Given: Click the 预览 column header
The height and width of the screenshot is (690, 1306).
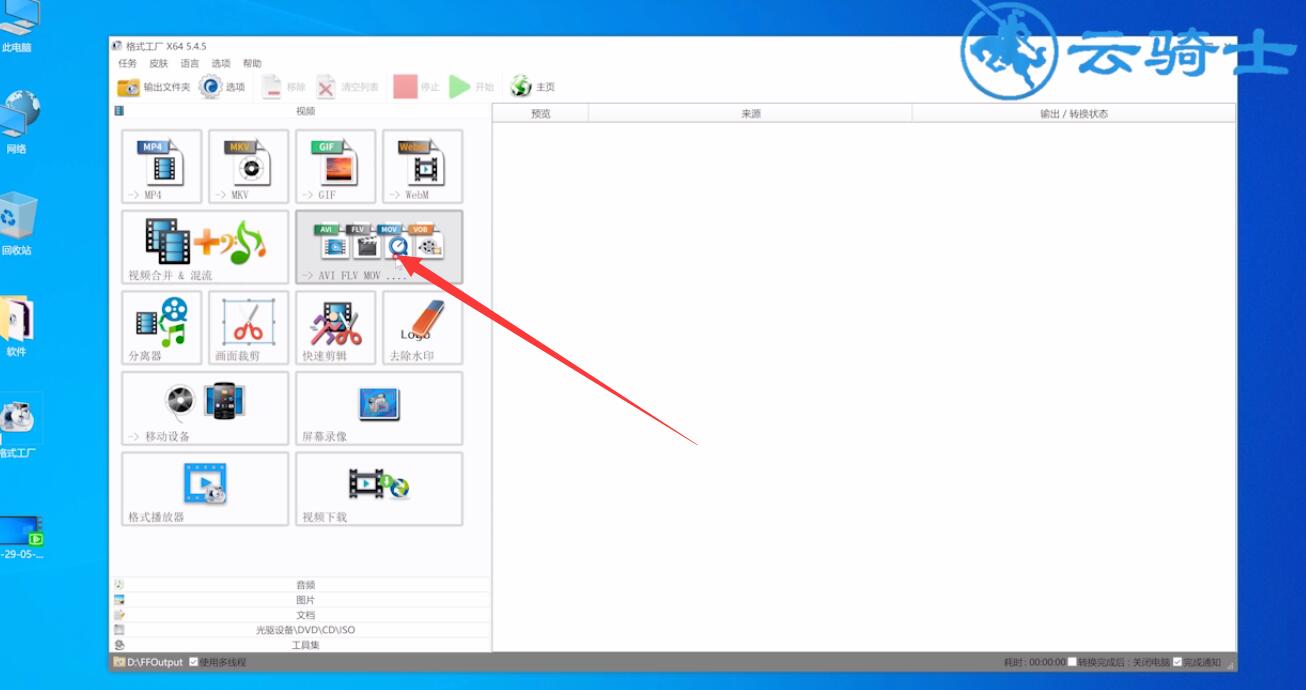Looking at the screenshot, I should click(541, 114).
